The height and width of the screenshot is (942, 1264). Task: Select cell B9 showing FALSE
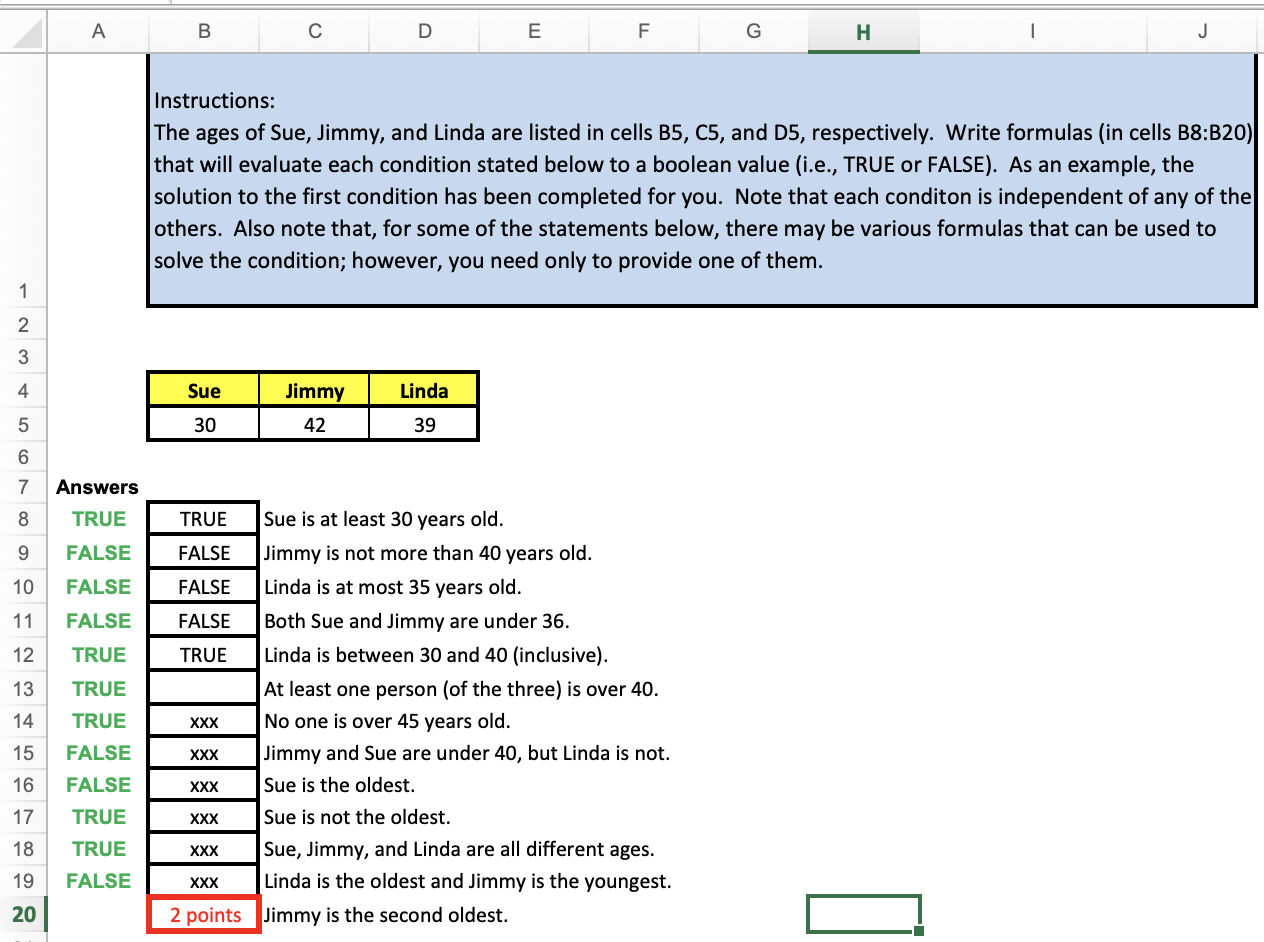[204, 553]
